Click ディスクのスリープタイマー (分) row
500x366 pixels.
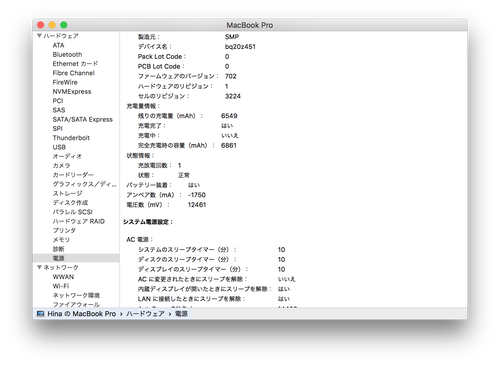click(x=211, y=259)
